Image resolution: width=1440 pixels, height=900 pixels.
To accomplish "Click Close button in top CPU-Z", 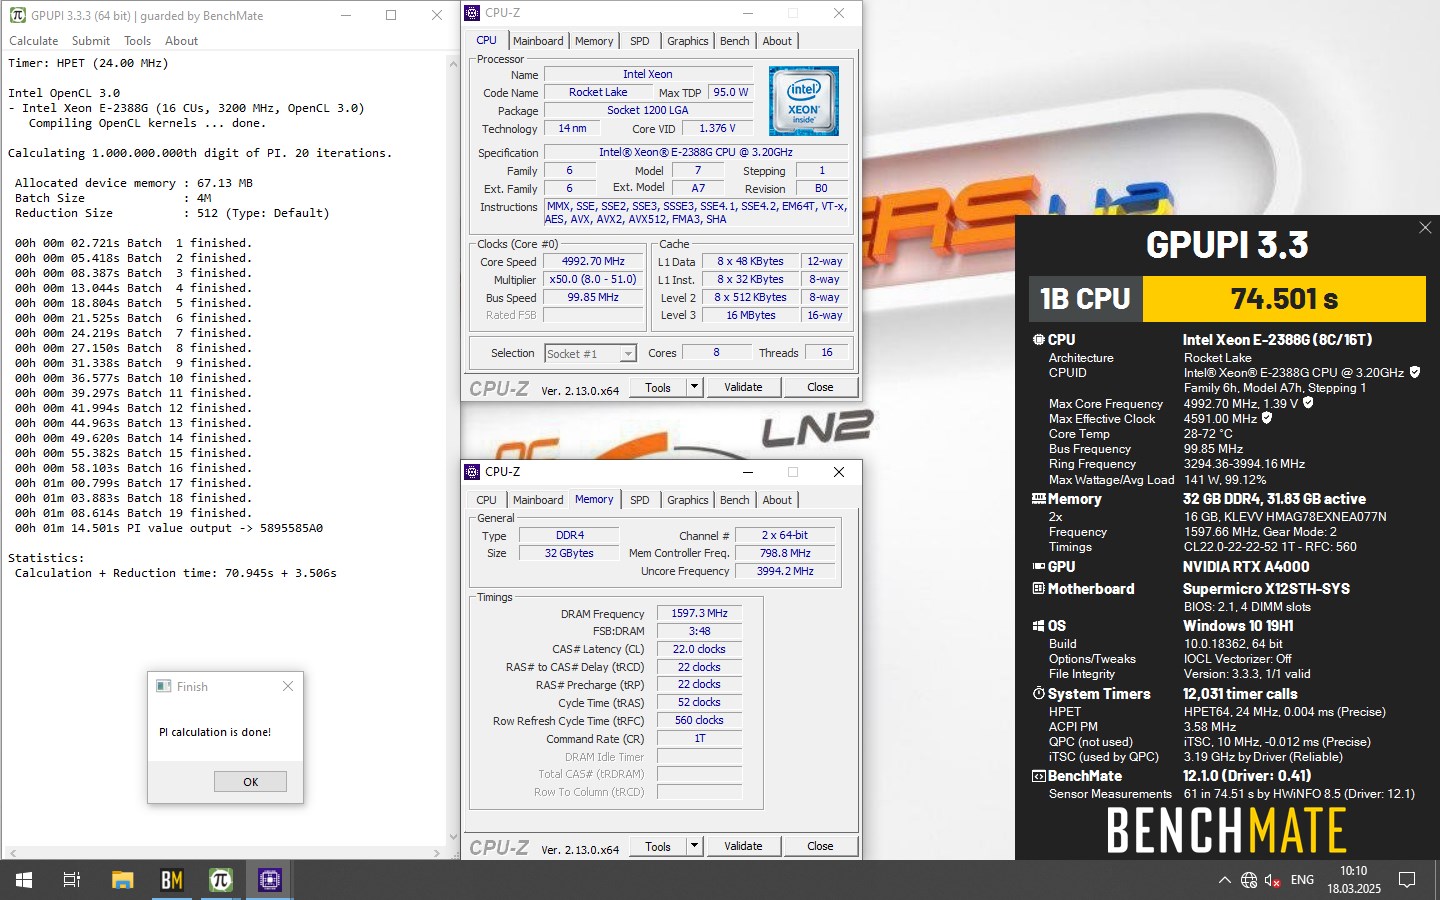I will point(820,387).
